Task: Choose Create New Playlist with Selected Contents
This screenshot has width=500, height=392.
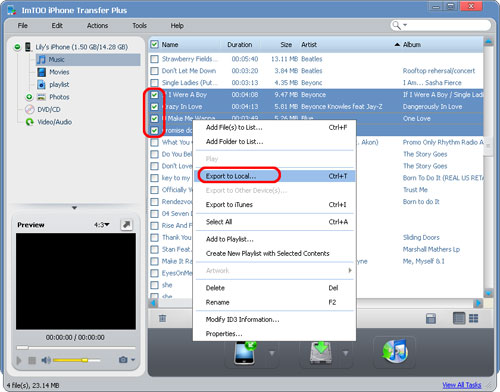Action: [x=275, y=254]
